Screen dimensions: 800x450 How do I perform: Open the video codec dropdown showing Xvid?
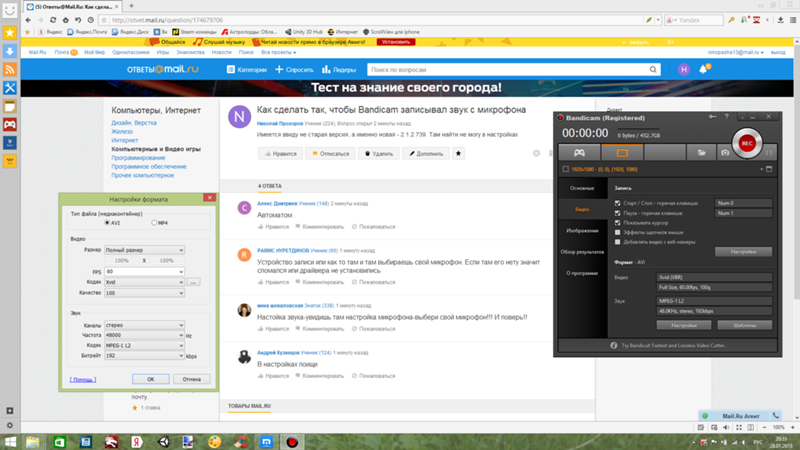tap(144, 282)
